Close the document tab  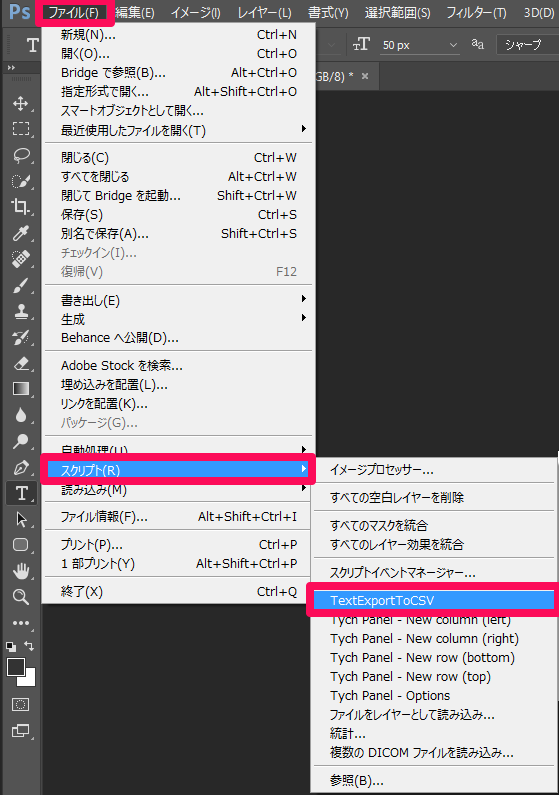pos(365,76)
